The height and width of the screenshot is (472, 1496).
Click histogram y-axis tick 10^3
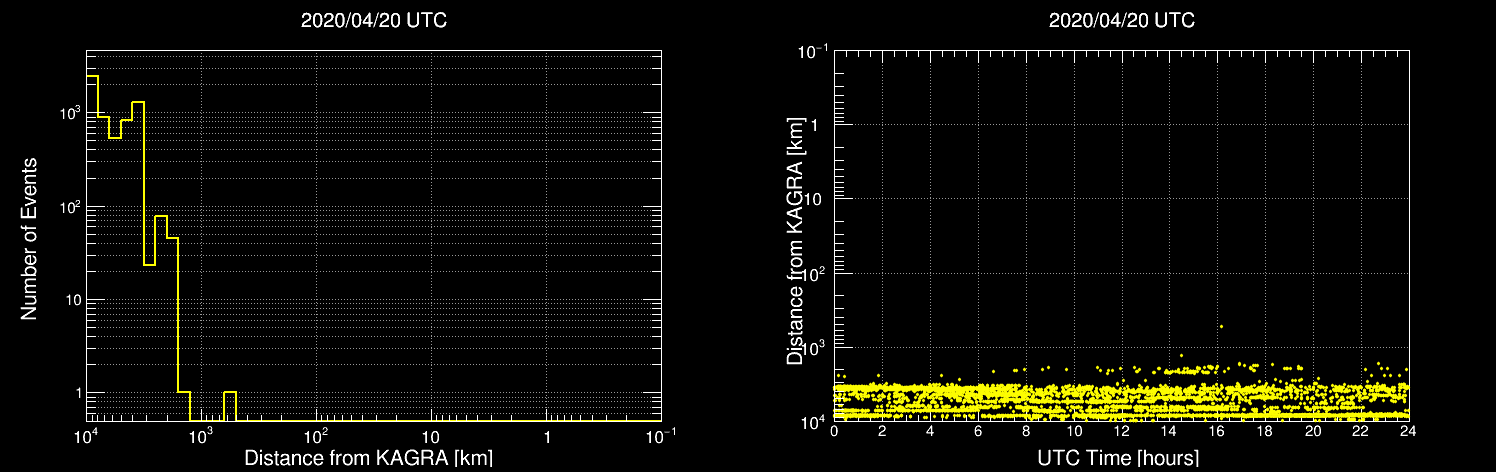click(70, 112)
